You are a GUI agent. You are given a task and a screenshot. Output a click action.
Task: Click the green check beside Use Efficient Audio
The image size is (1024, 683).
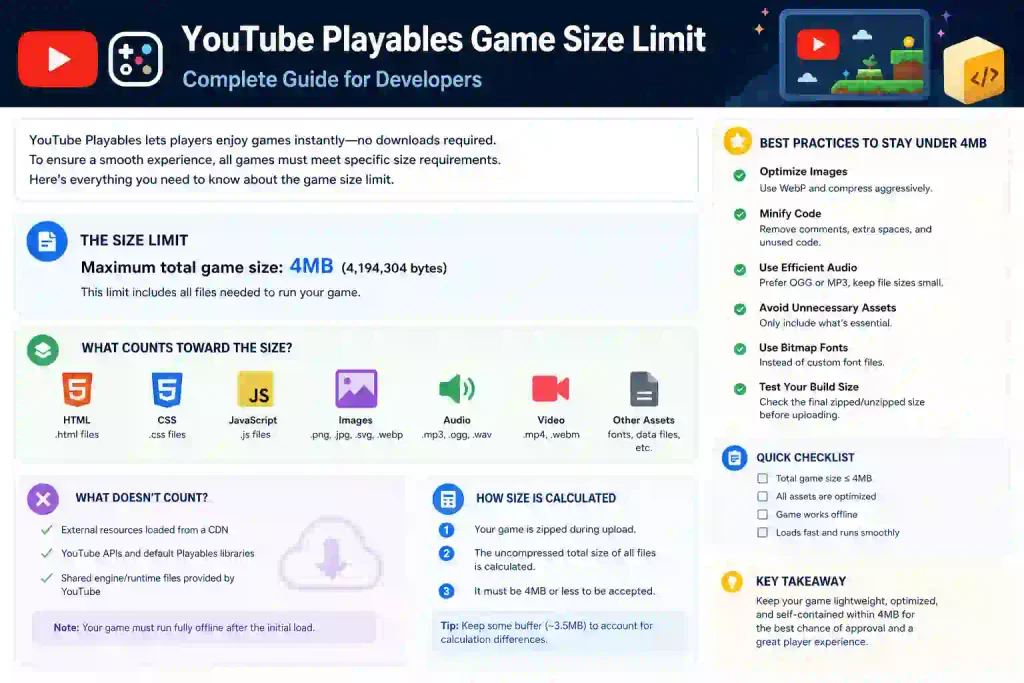click(x=739, y=269)
